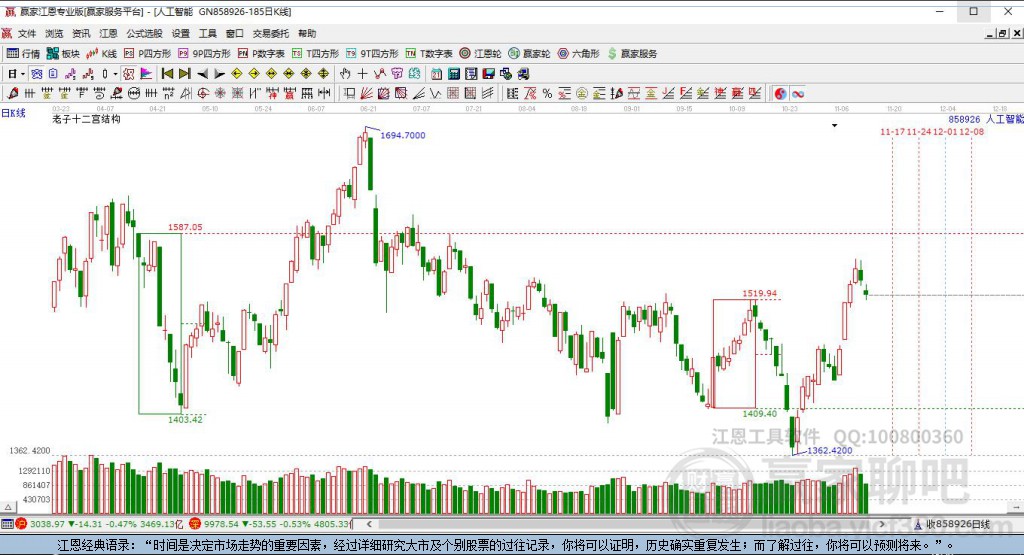
Task: Open the 六角形 hexagon tool
Action: point(579,54)
